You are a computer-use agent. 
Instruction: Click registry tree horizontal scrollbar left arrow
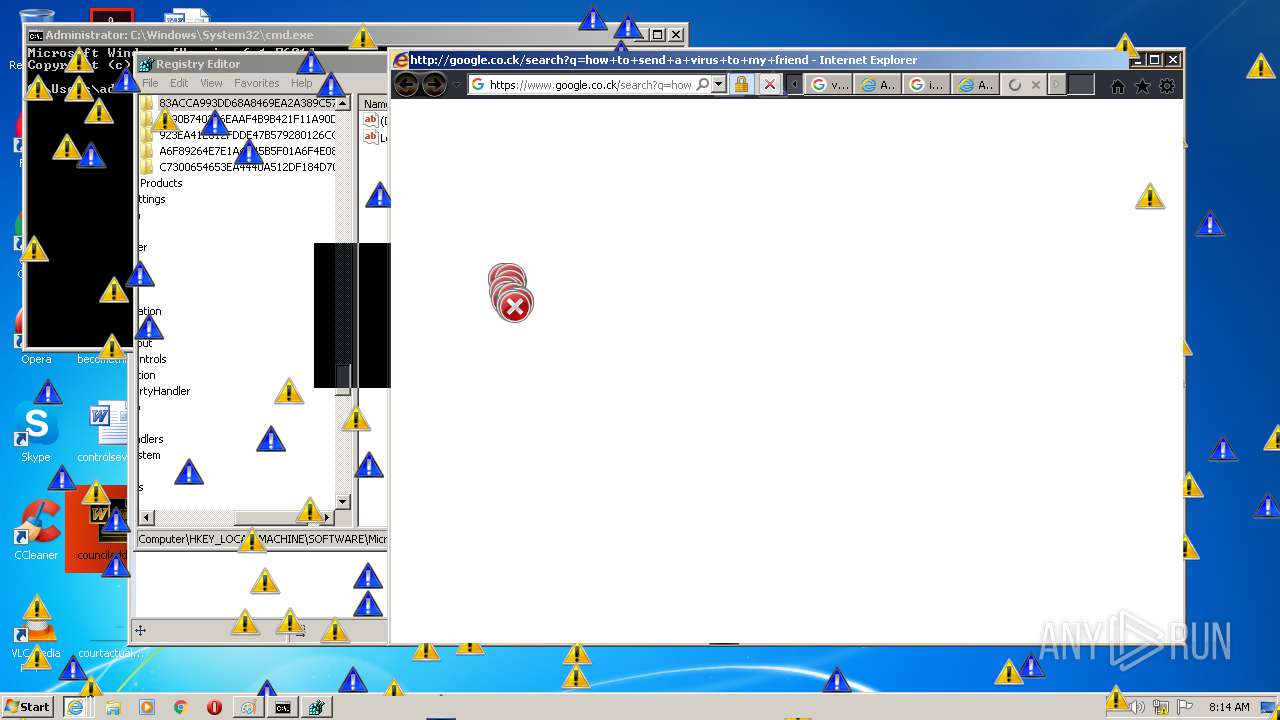pyautogui.click(x=146, y=517)
